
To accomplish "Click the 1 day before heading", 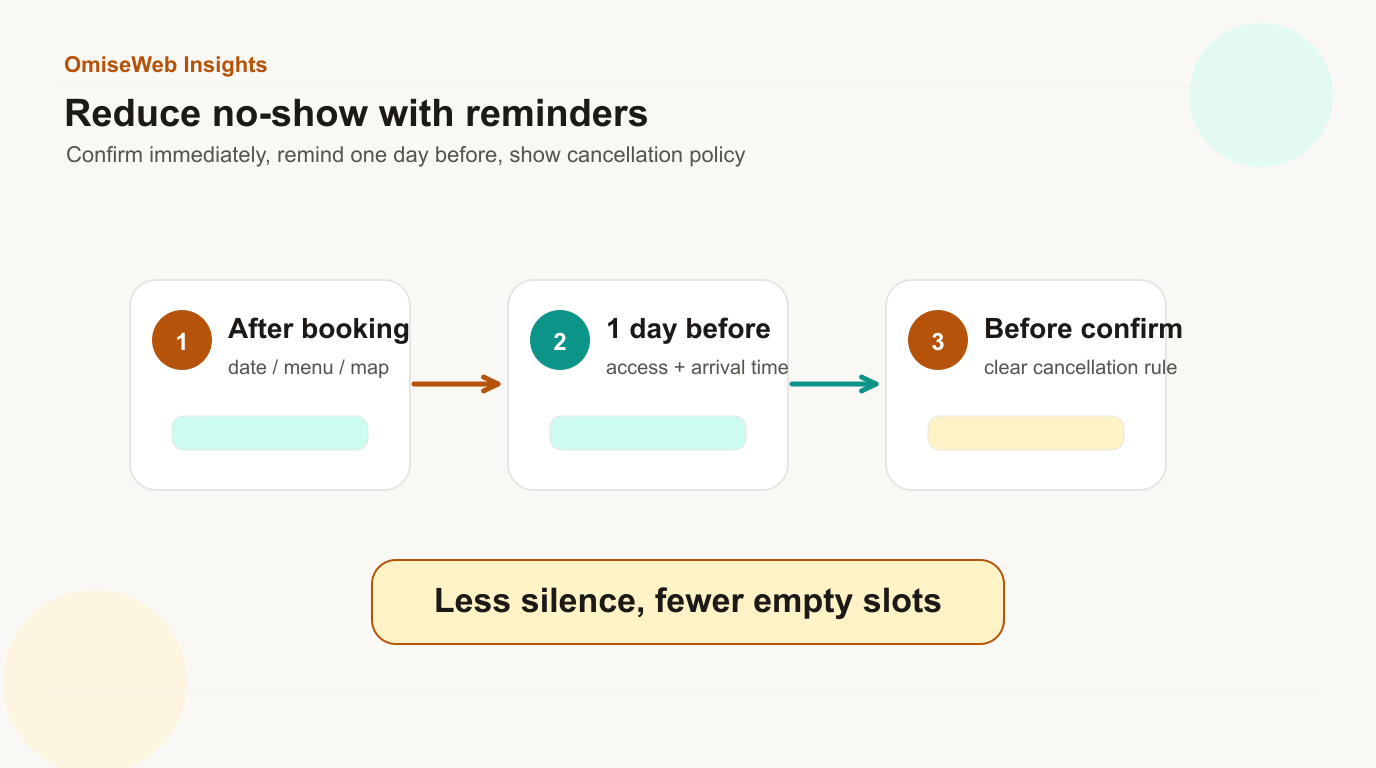I will coord(688,329).
